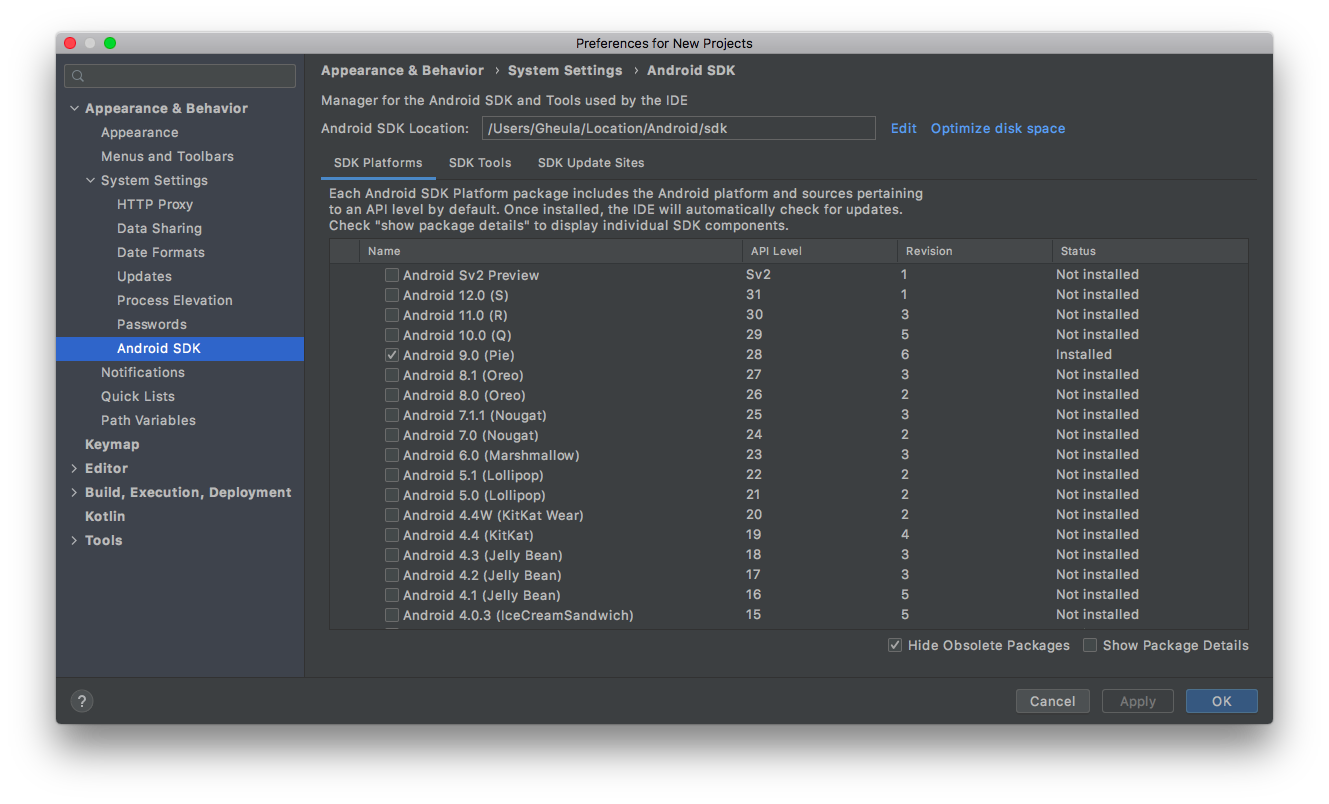
Task: Enable Show Package Details checkbox
Action: [1090, 645]
